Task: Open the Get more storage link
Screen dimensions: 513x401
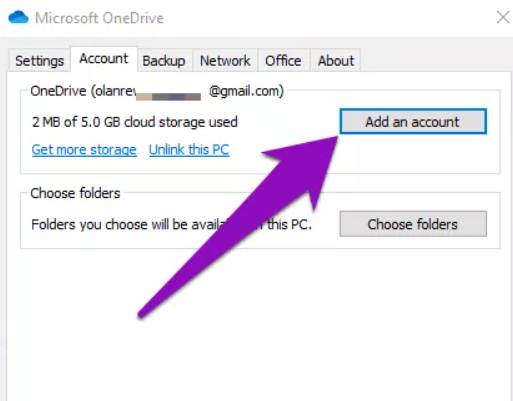Action: pos(84,150)
